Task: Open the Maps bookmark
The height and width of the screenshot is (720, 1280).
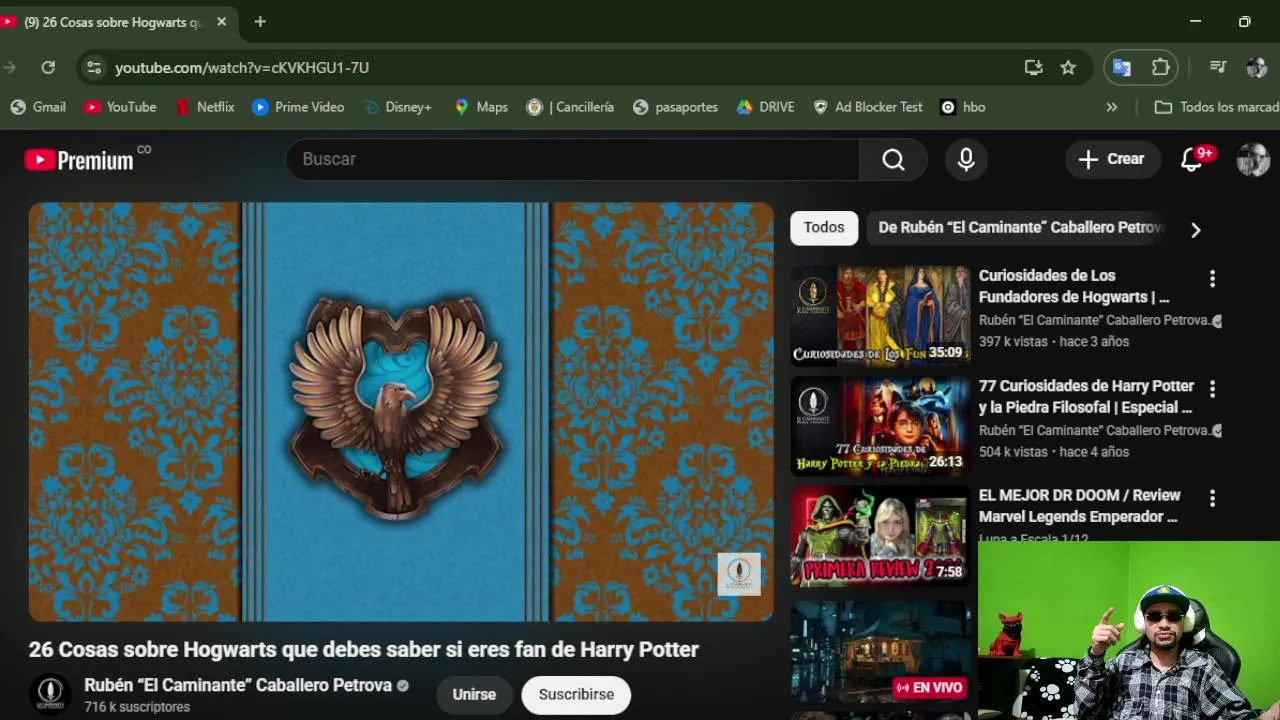Action: pos(481,107)
